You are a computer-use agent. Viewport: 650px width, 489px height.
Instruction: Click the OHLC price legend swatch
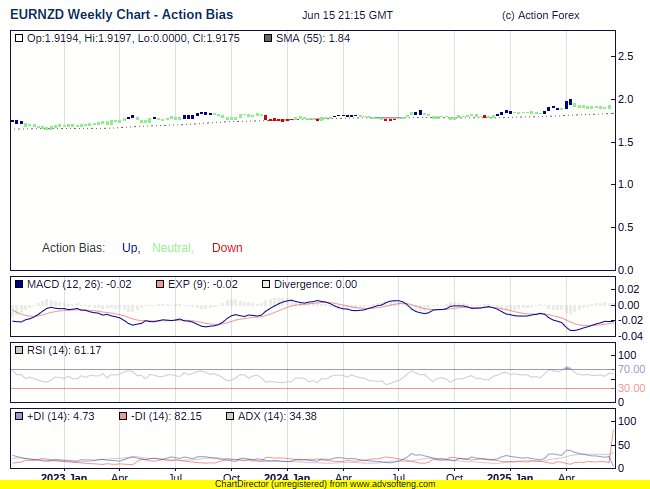[19, 38]
